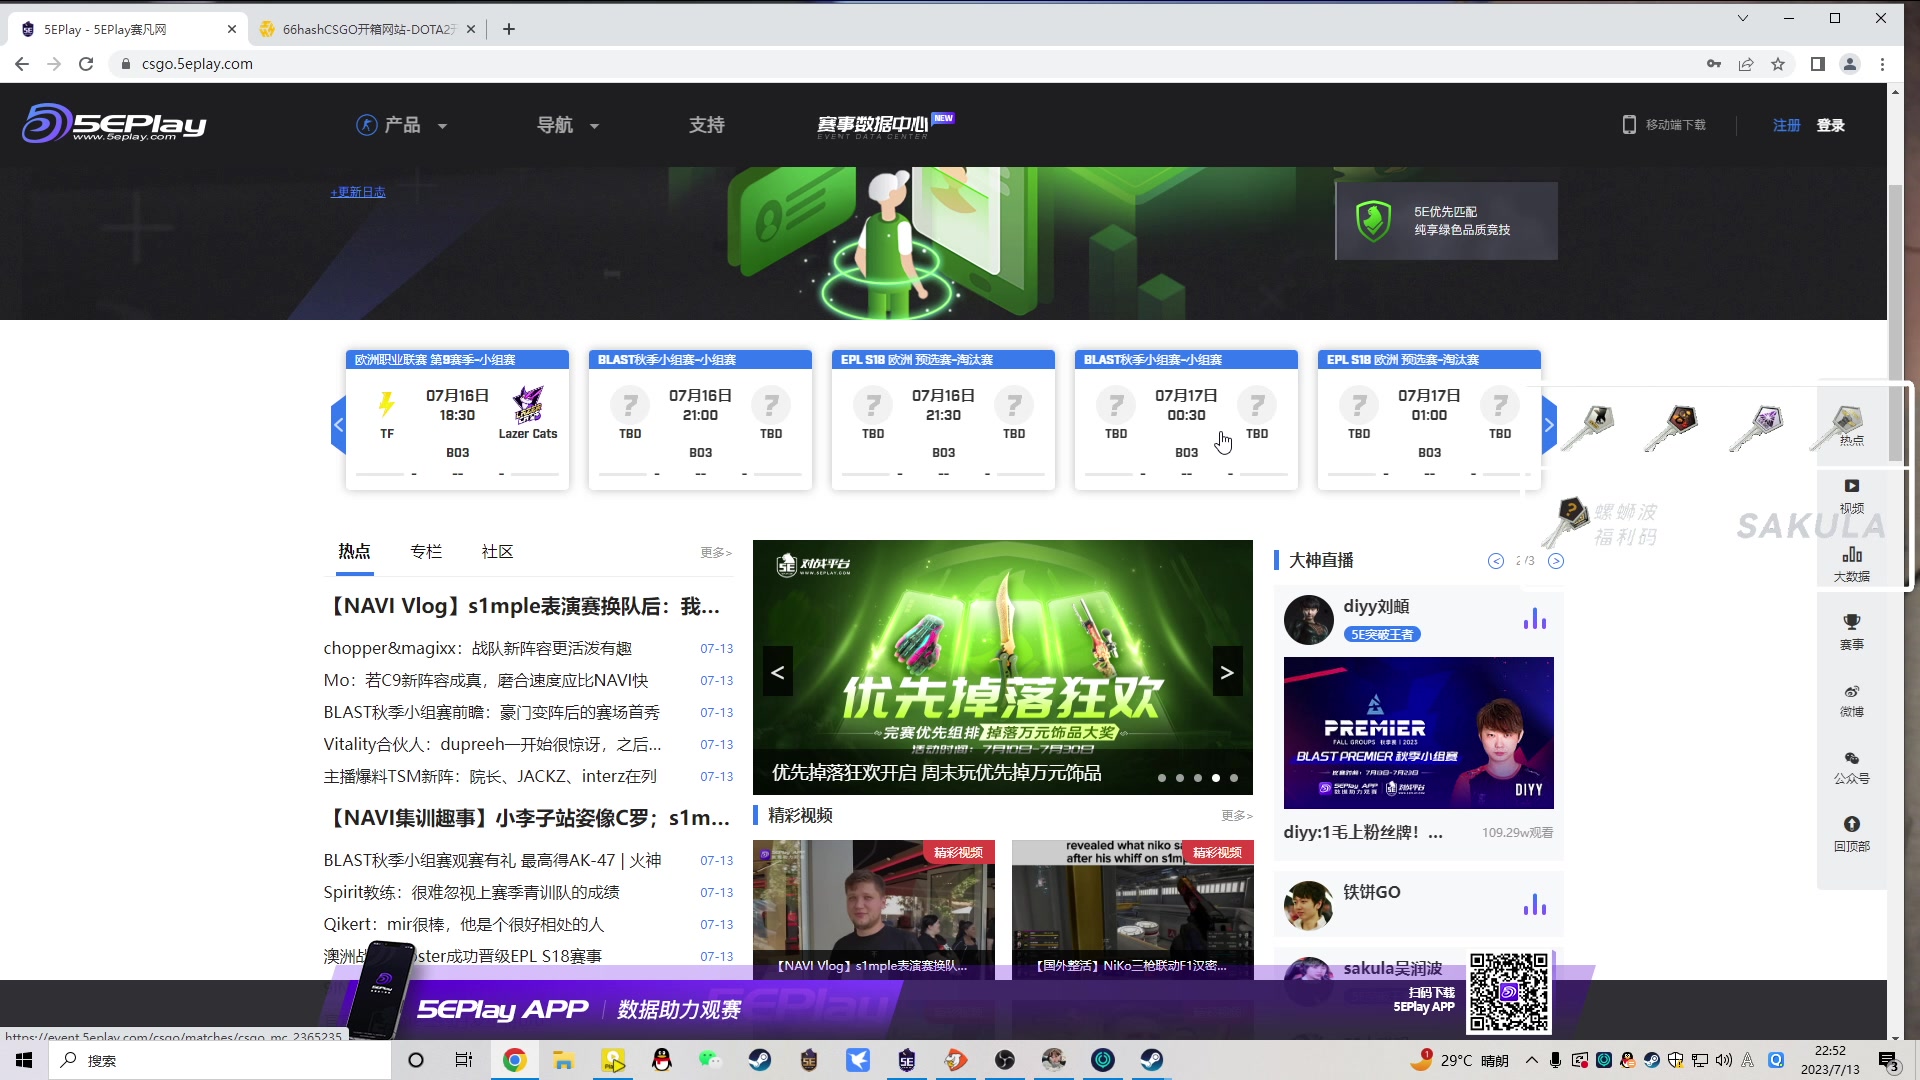Expand the 产品 dropdown menu

402,125
